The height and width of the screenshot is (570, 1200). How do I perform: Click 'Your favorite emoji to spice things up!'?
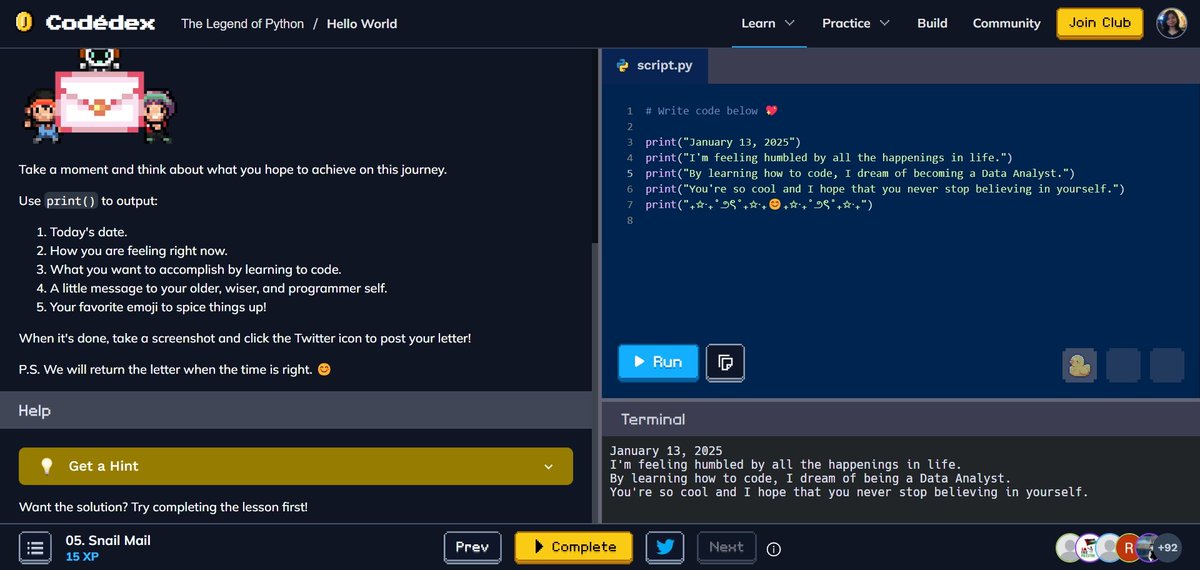pos(158,307)
